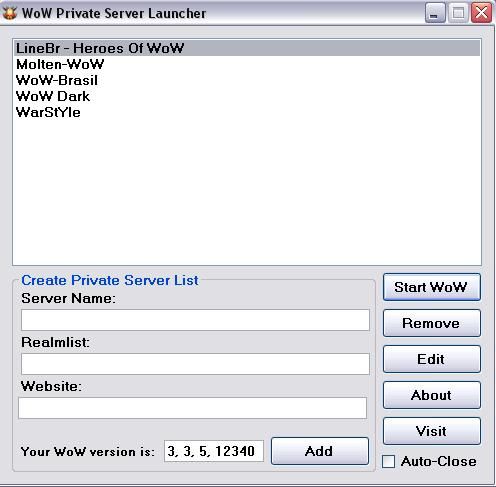Viewport: 496px width, 487px height.
Task: Click the WoW Private Server Launcher title icon
Action: pos(9,13)
